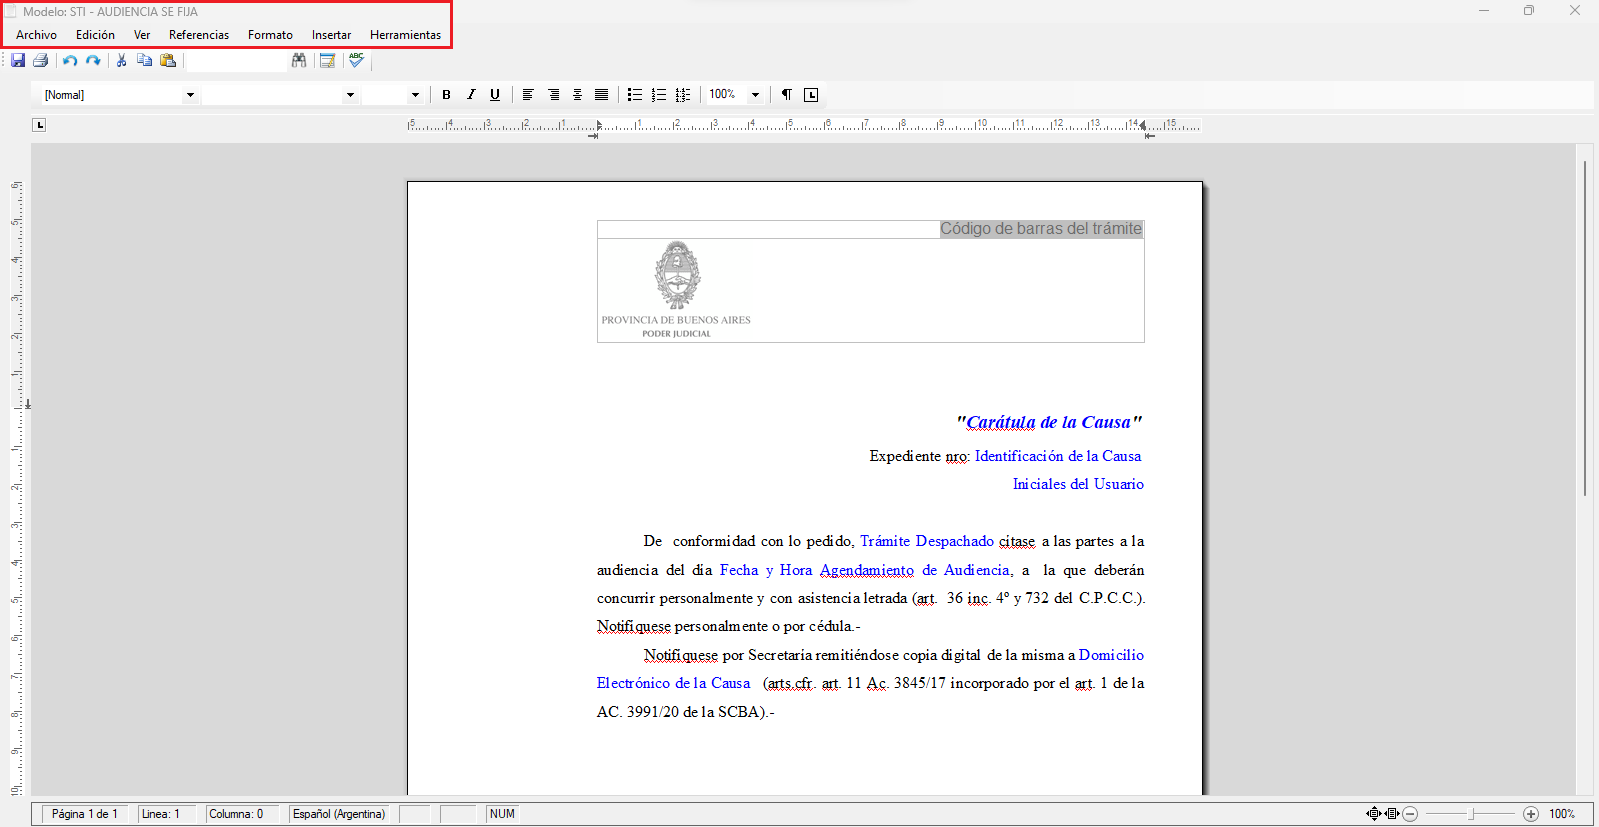Open Find with the binoculars icon
Image resolution: width=1599 pixels, height=827 pixels.
[x=299, y=61]
